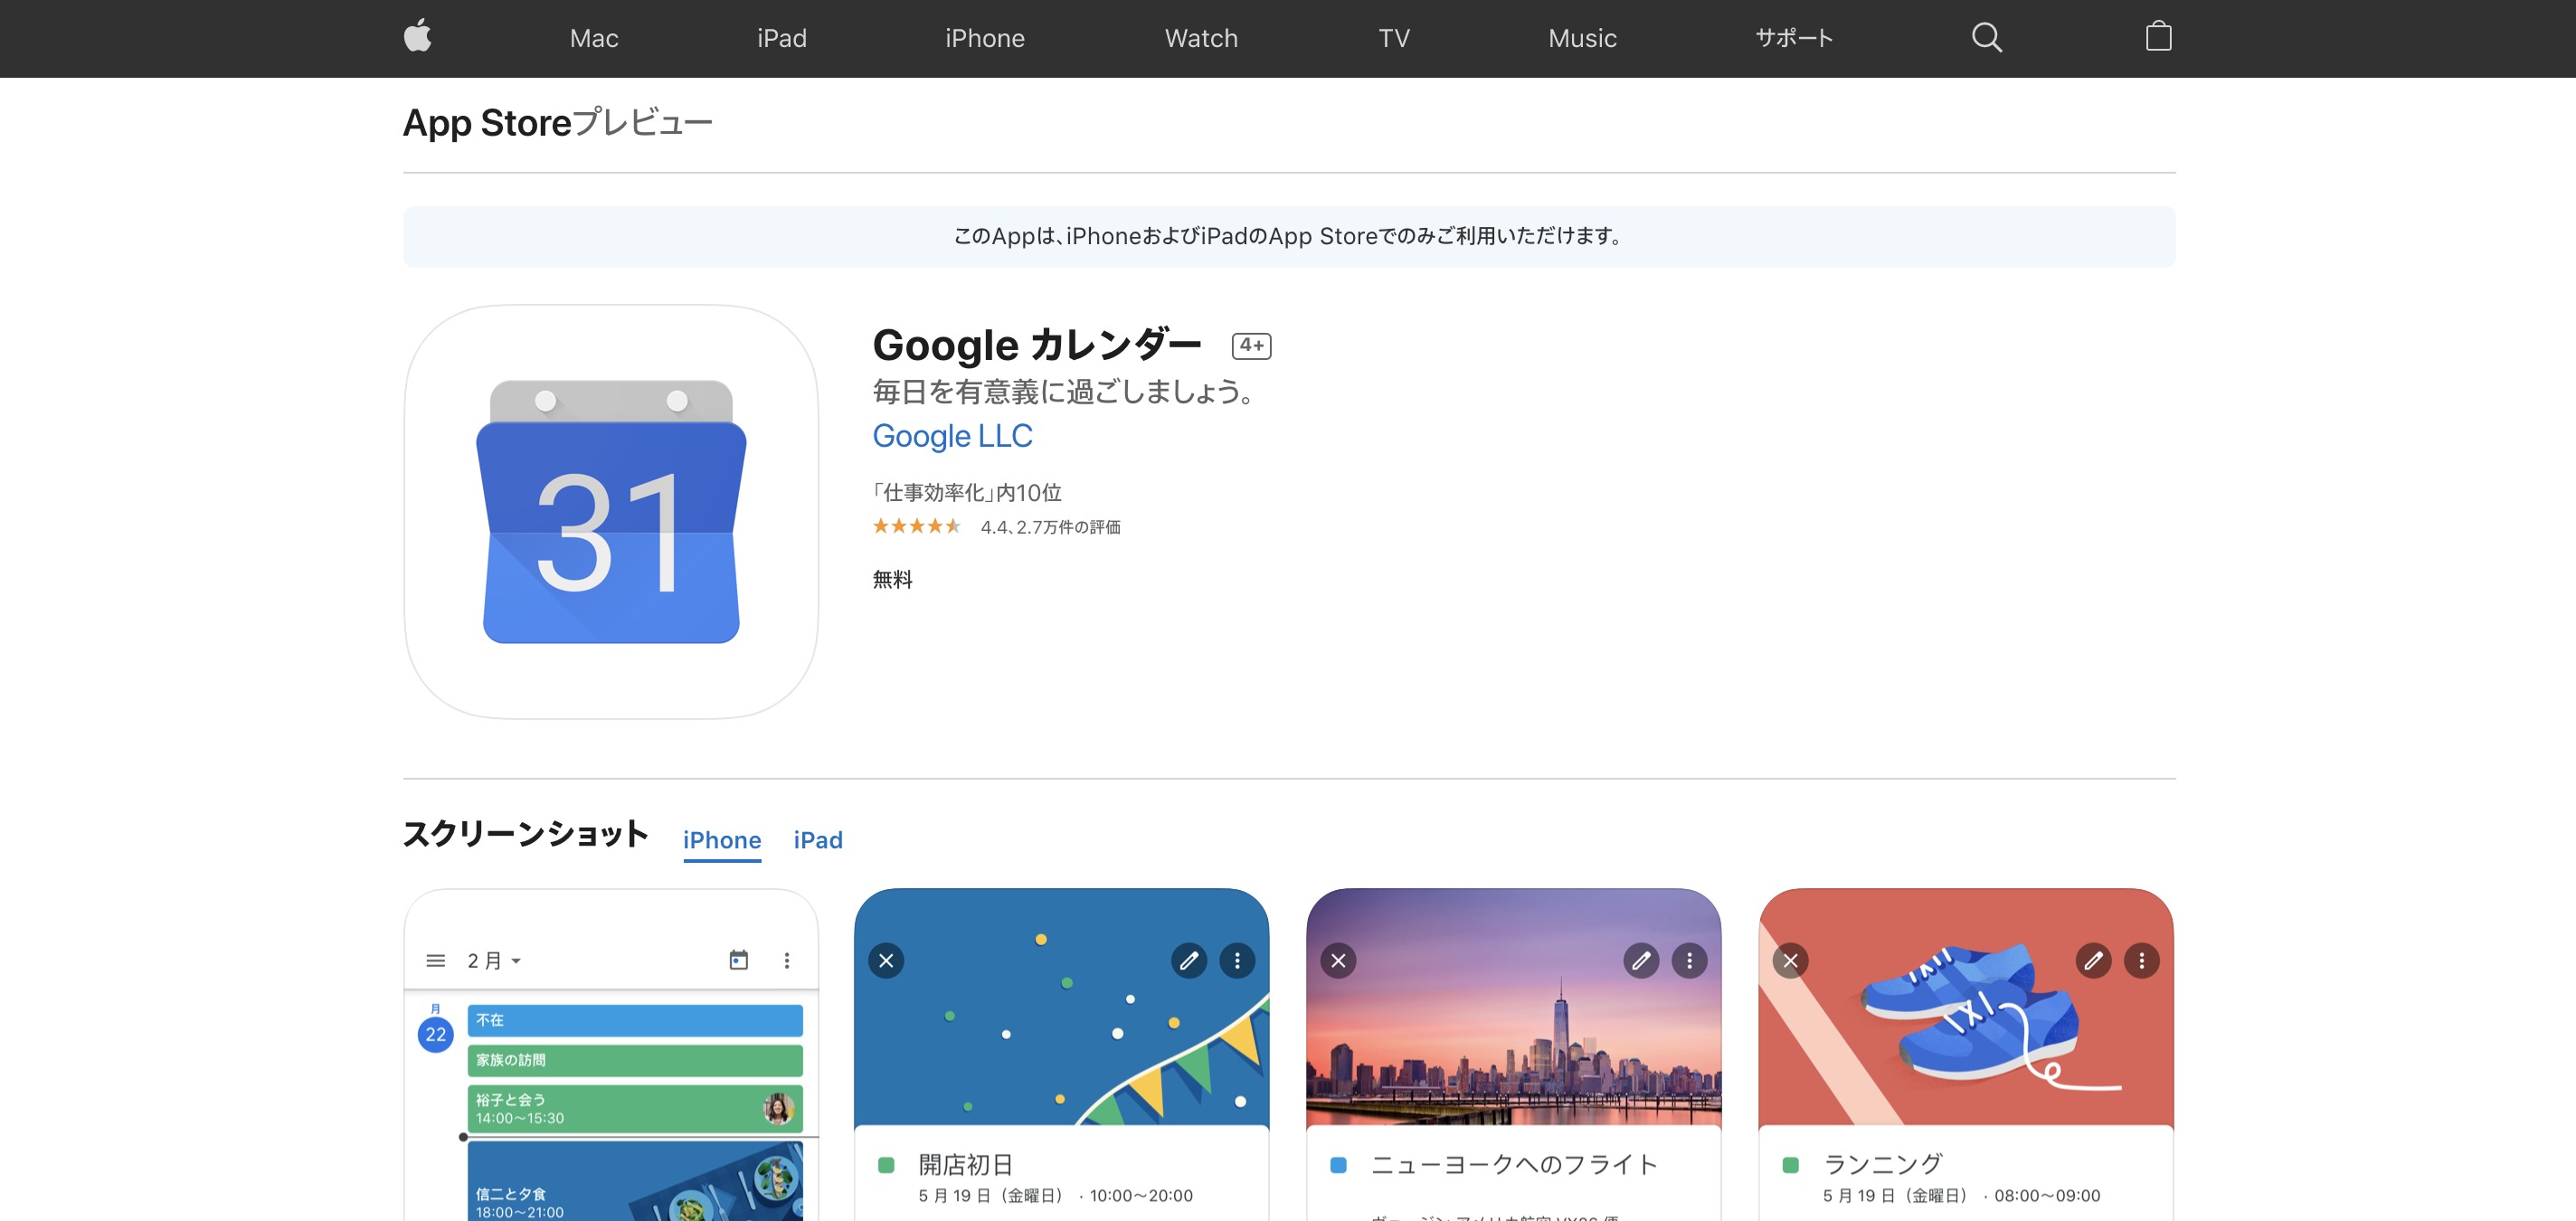Click the 4+ age rating badge

(x=1251, y=345)
